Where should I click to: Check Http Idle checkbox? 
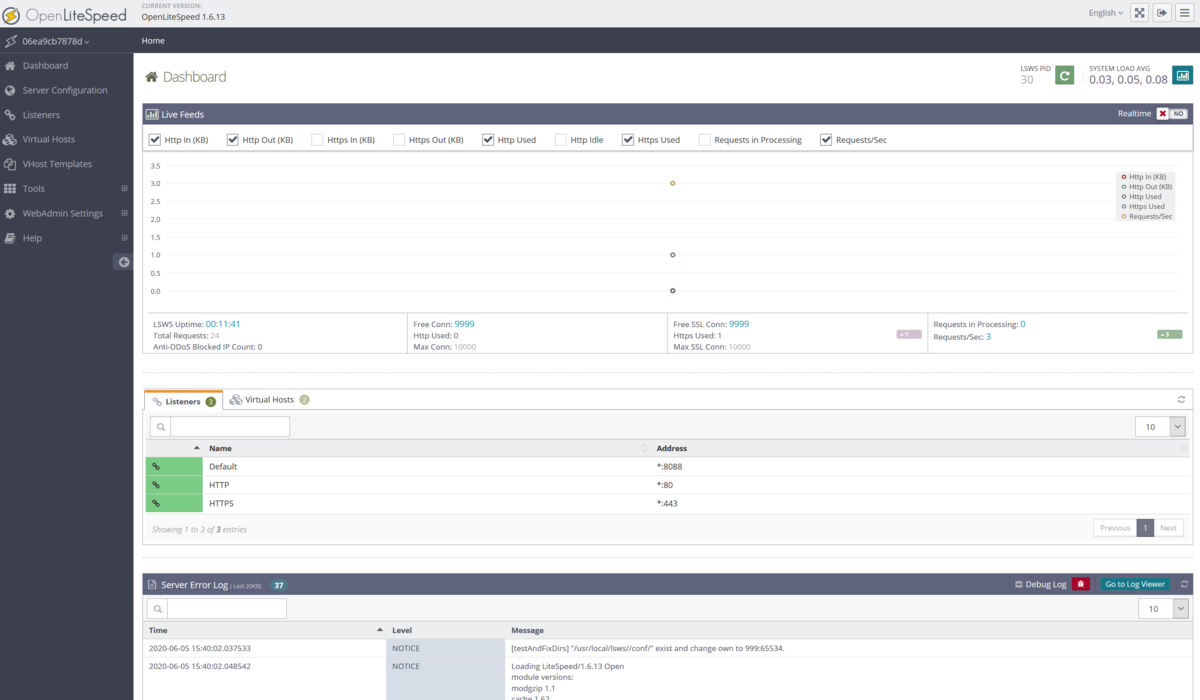561,140
